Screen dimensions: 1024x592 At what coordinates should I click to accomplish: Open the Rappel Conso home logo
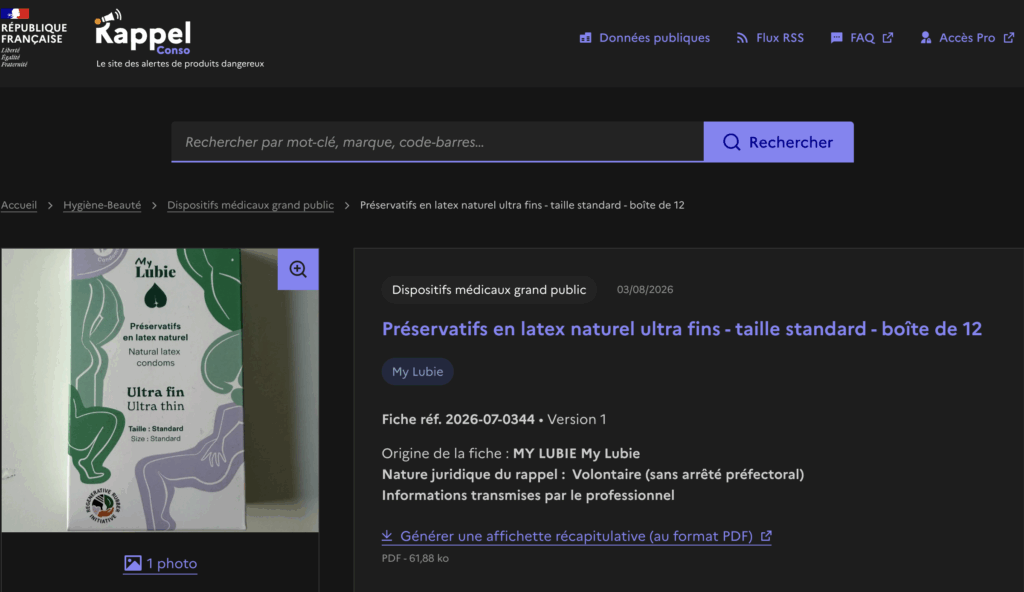click(143, 33)
